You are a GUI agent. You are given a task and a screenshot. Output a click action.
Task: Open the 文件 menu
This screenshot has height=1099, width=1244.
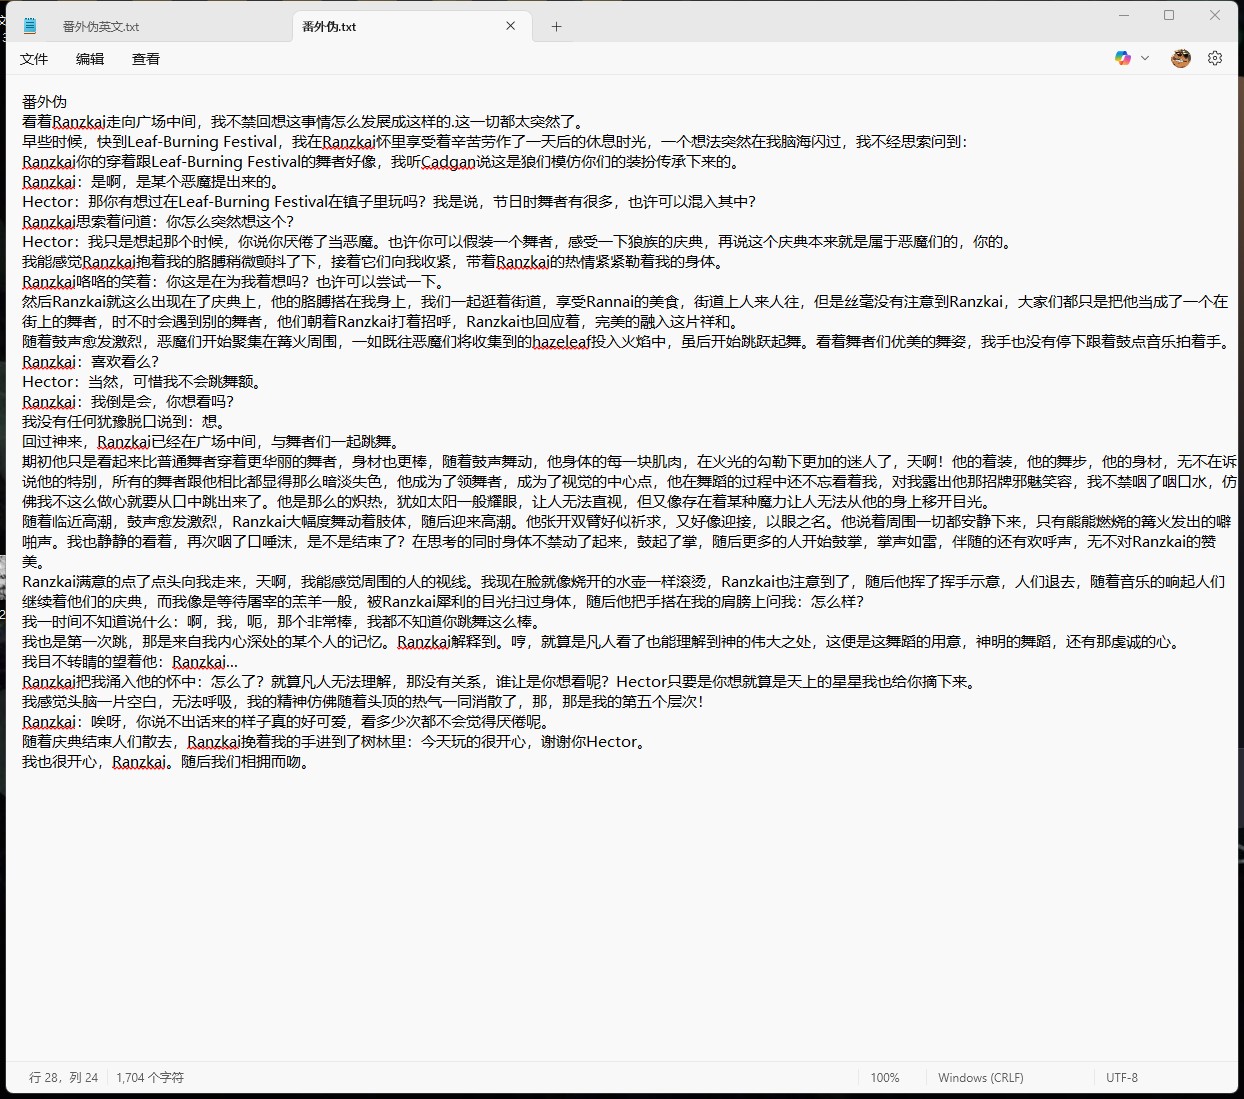pos(34,59)
